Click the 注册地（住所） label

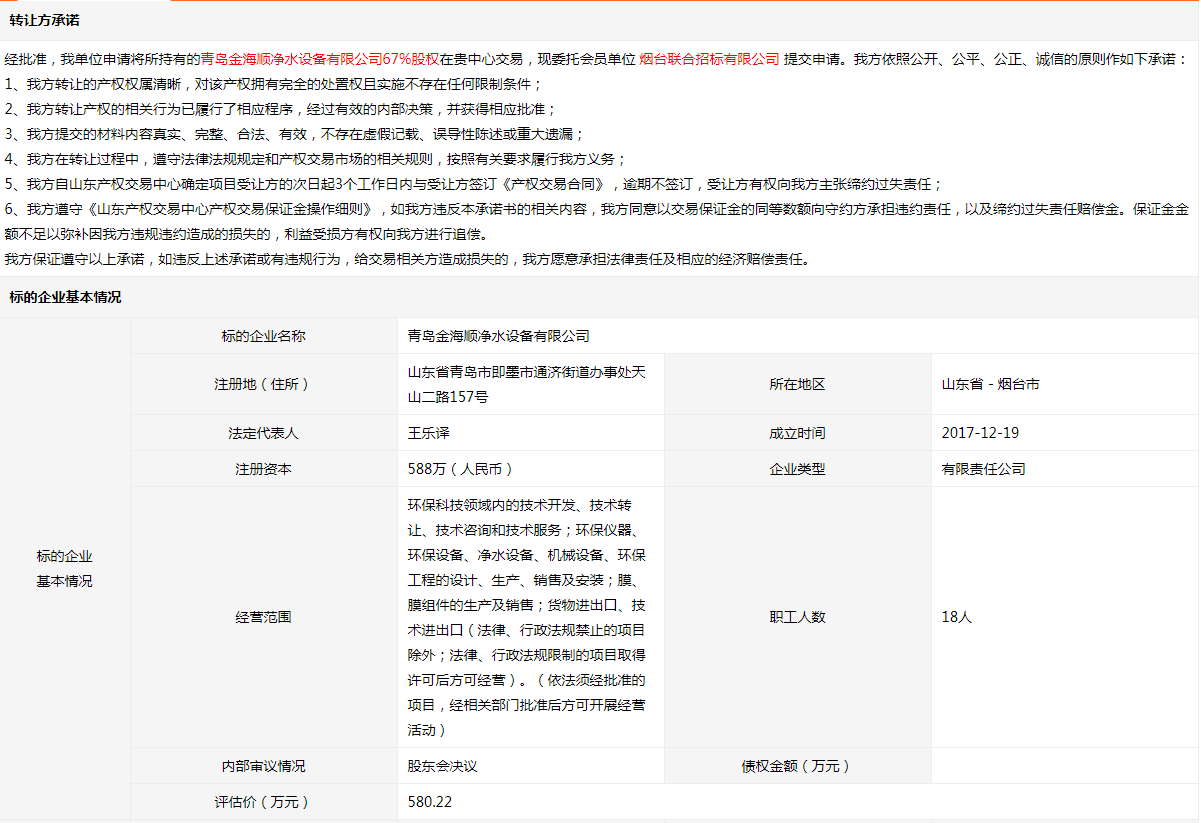tap(264, 384)
